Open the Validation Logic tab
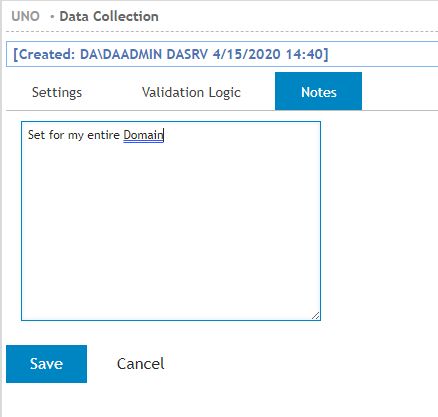The height and width of the screenshot is (417, 438). click(191, 92)
